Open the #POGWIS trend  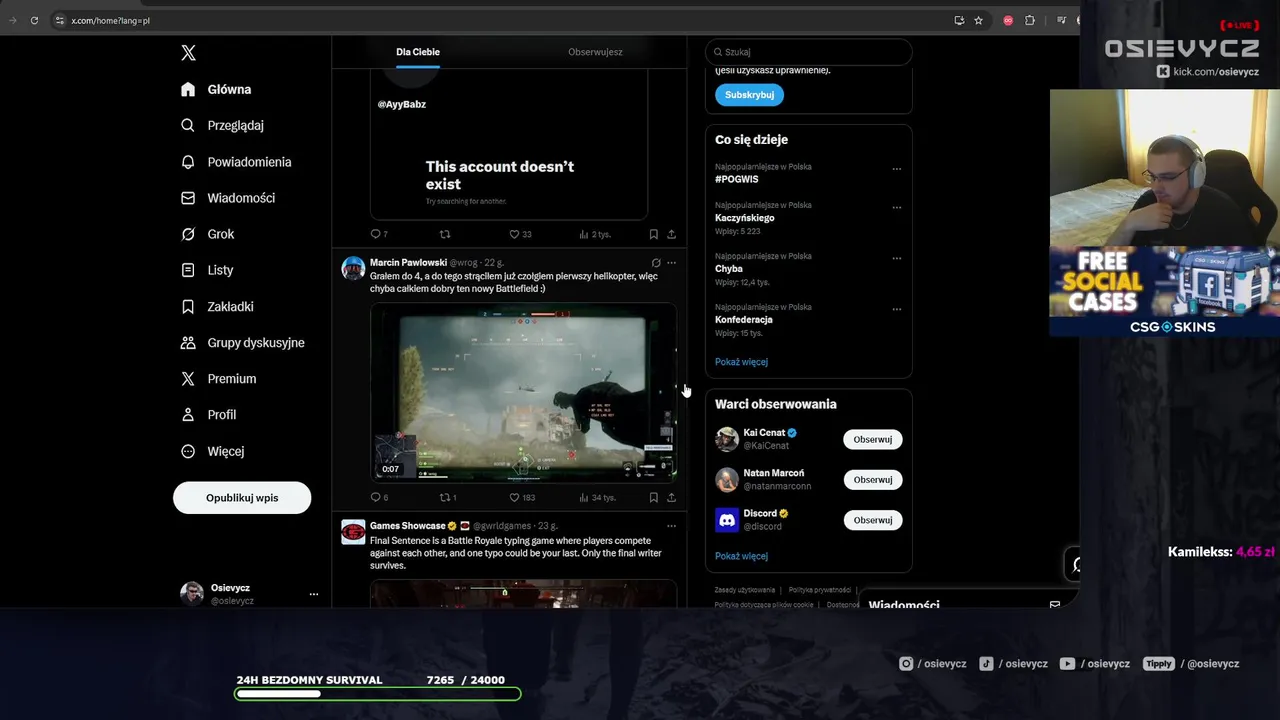[737, 180]
